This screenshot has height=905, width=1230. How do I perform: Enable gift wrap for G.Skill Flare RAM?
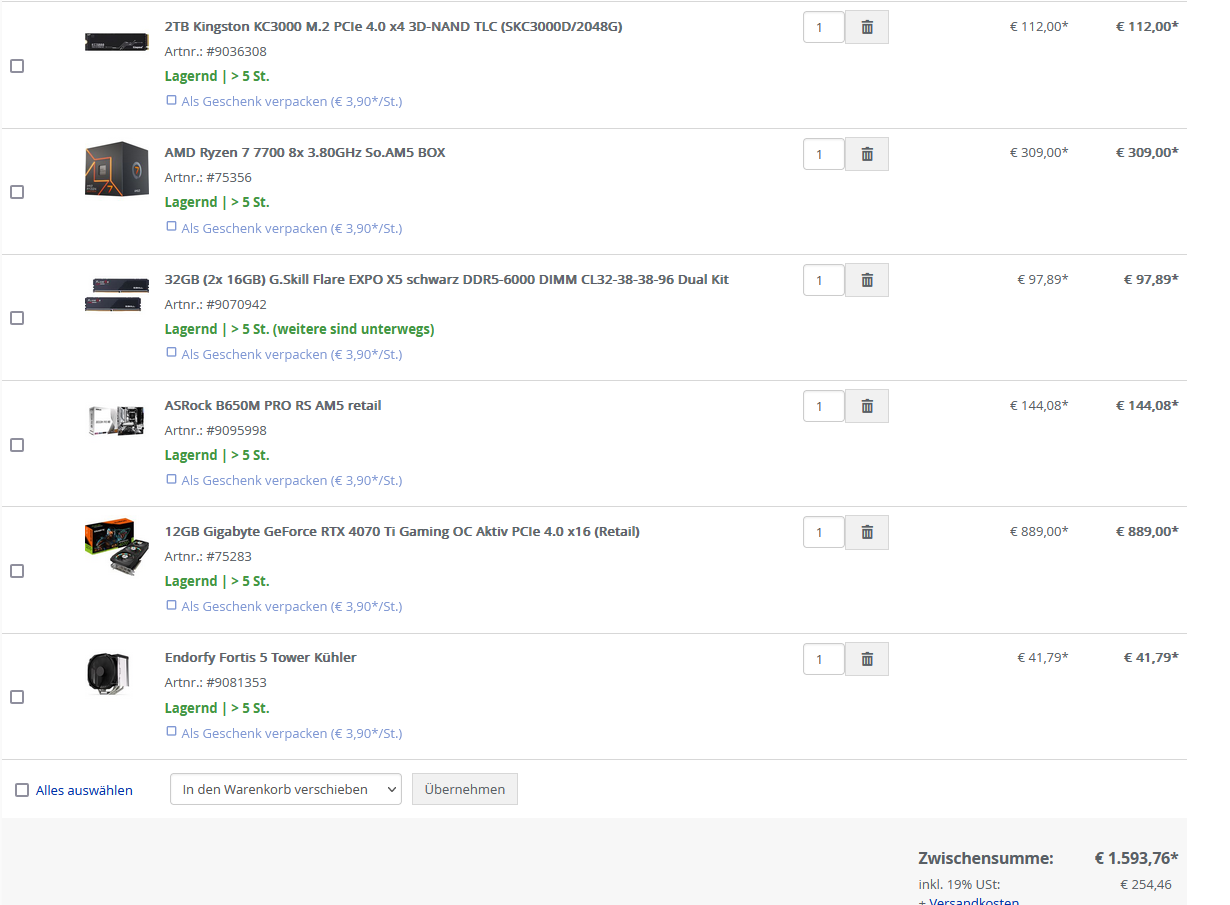[x=171, y=353]
